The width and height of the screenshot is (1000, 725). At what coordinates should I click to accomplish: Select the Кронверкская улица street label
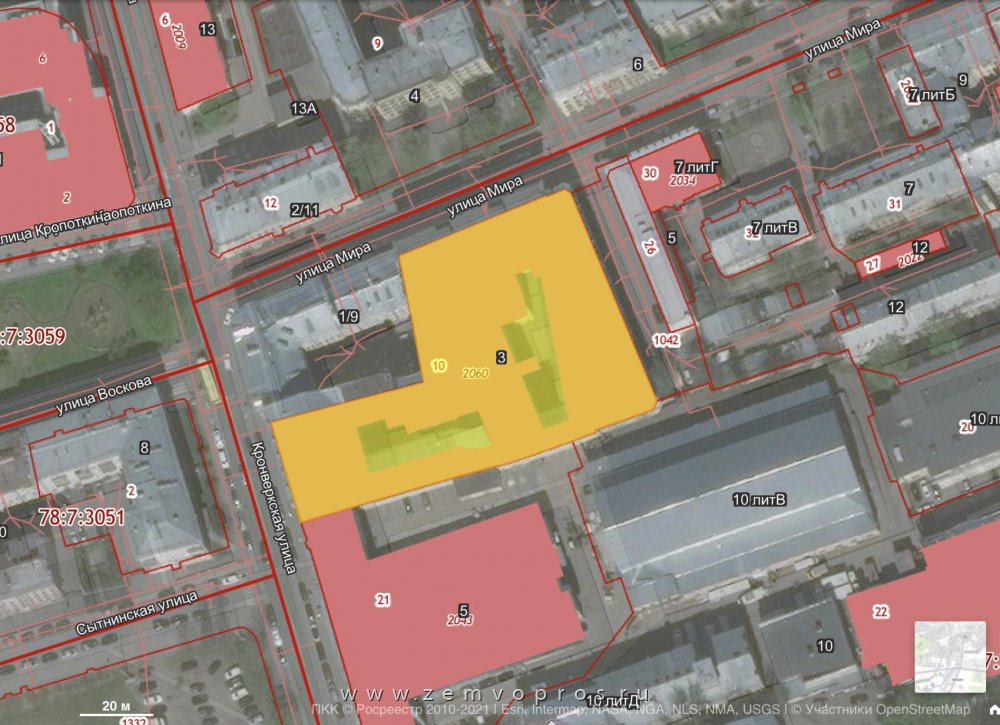(272, 507)
